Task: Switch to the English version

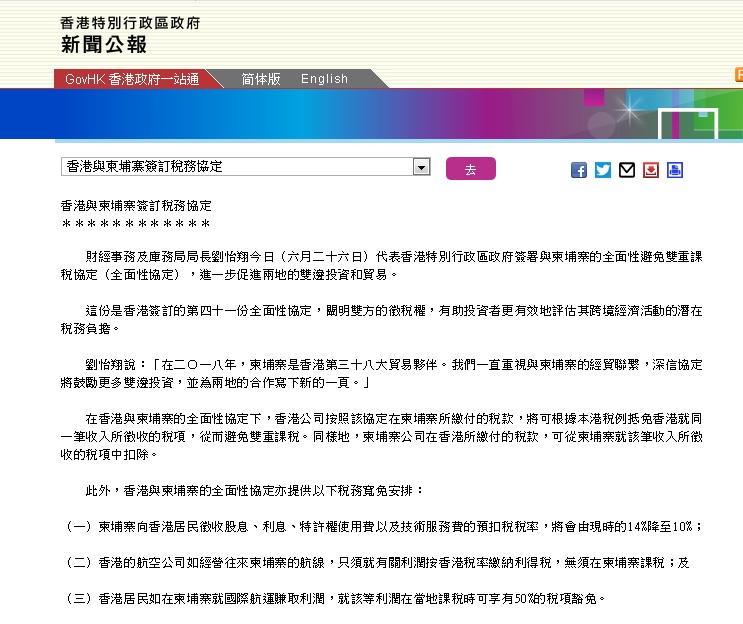Action: click(x=325, y=79)
